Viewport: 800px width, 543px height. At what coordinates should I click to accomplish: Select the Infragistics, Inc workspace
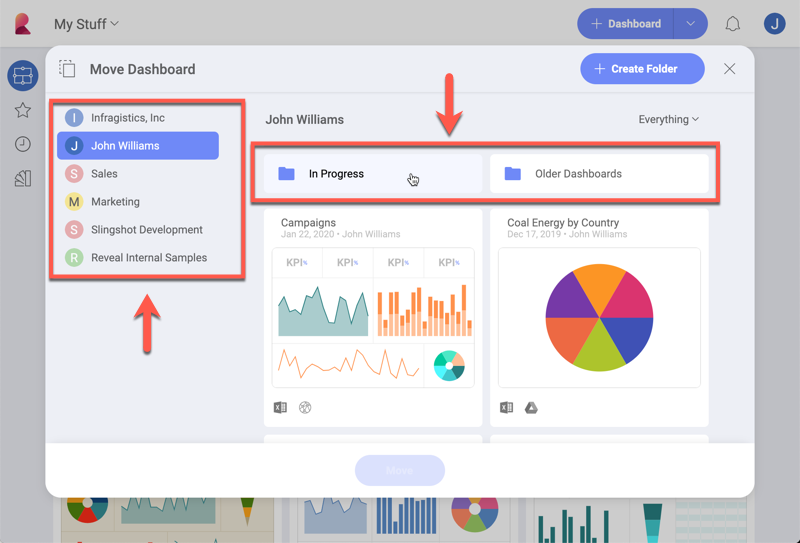[x=127, y=118]
